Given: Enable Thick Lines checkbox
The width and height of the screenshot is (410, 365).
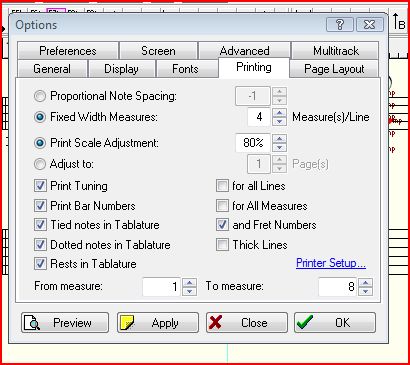Looking at the screenshot, I should (222, 245).
